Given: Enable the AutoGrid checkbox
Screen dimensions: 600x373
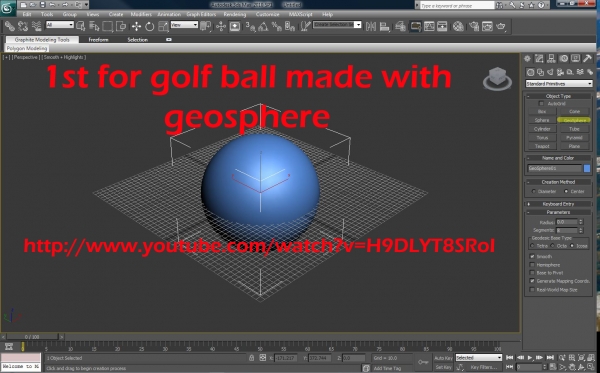Looking at the screenshot, I should coord(541,104).
